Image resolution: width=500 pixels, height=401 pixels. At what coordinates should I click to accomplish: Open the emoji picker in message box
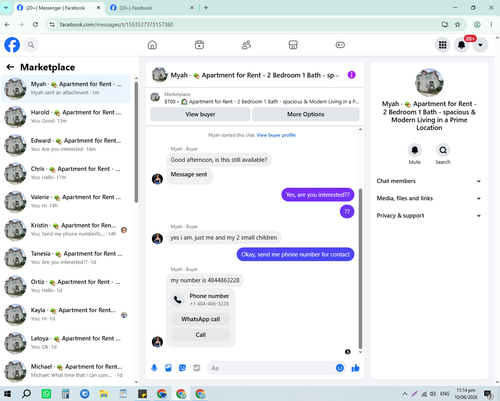pos(340,368)
